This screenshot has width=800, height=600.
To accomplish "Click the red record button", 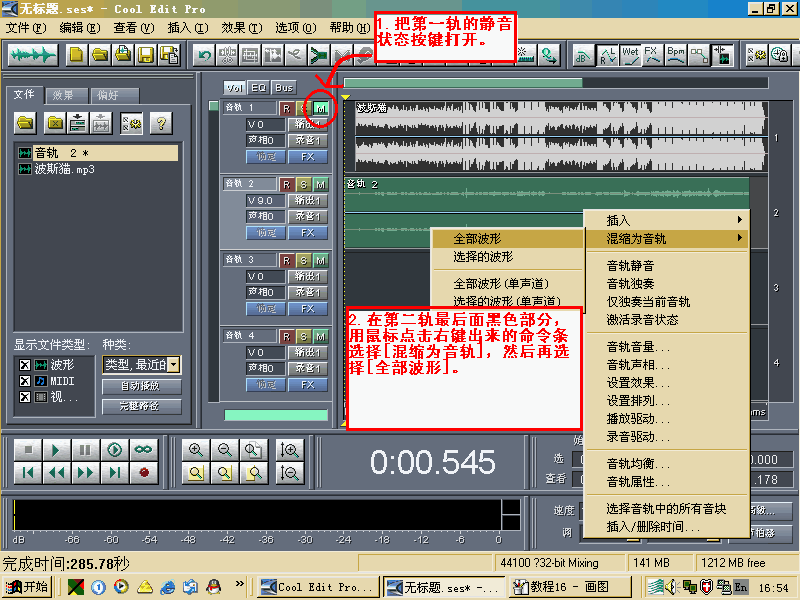I will click(x=144, y=473).
